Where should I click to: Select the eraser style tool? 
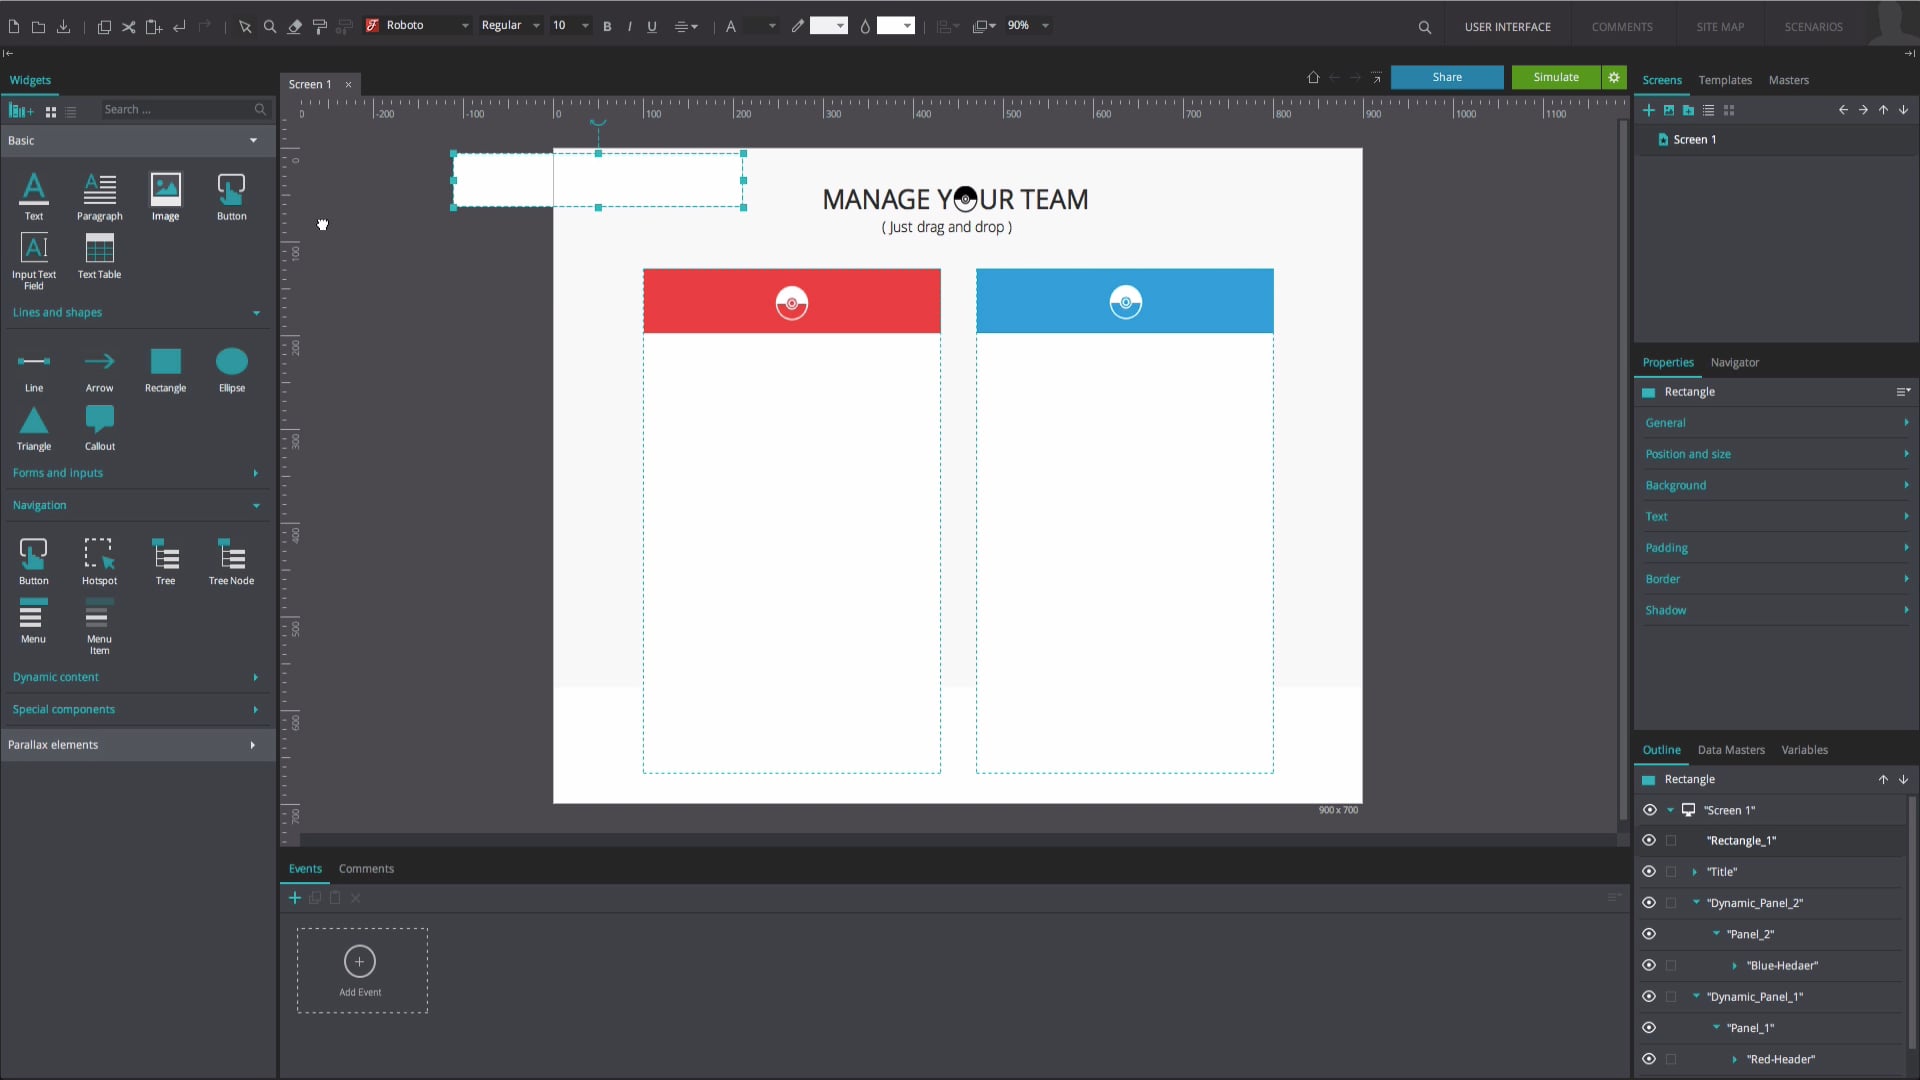(294, 26)
